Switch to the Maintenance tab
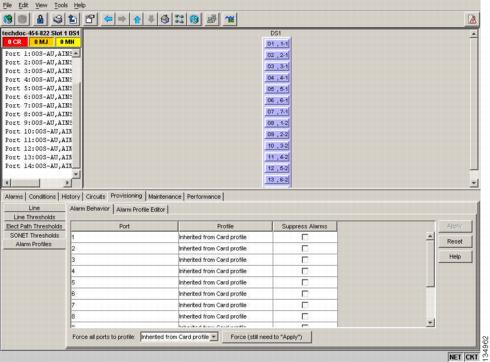Screen dimensions: 490x362 point(165,197)
